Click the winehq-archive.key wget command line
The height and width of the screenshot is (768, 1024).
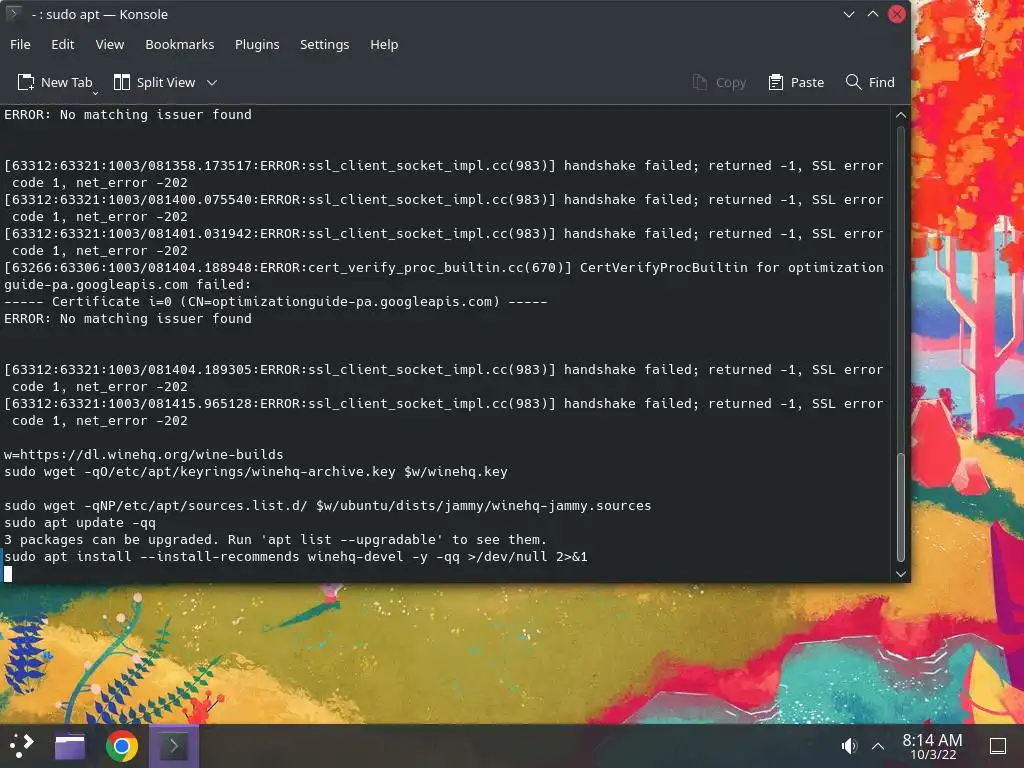tap(255, 472)
